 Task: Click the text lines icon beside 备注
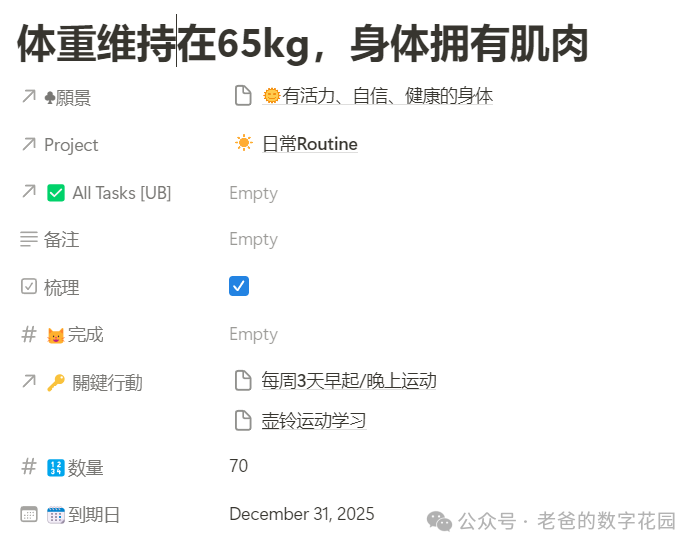29,240
